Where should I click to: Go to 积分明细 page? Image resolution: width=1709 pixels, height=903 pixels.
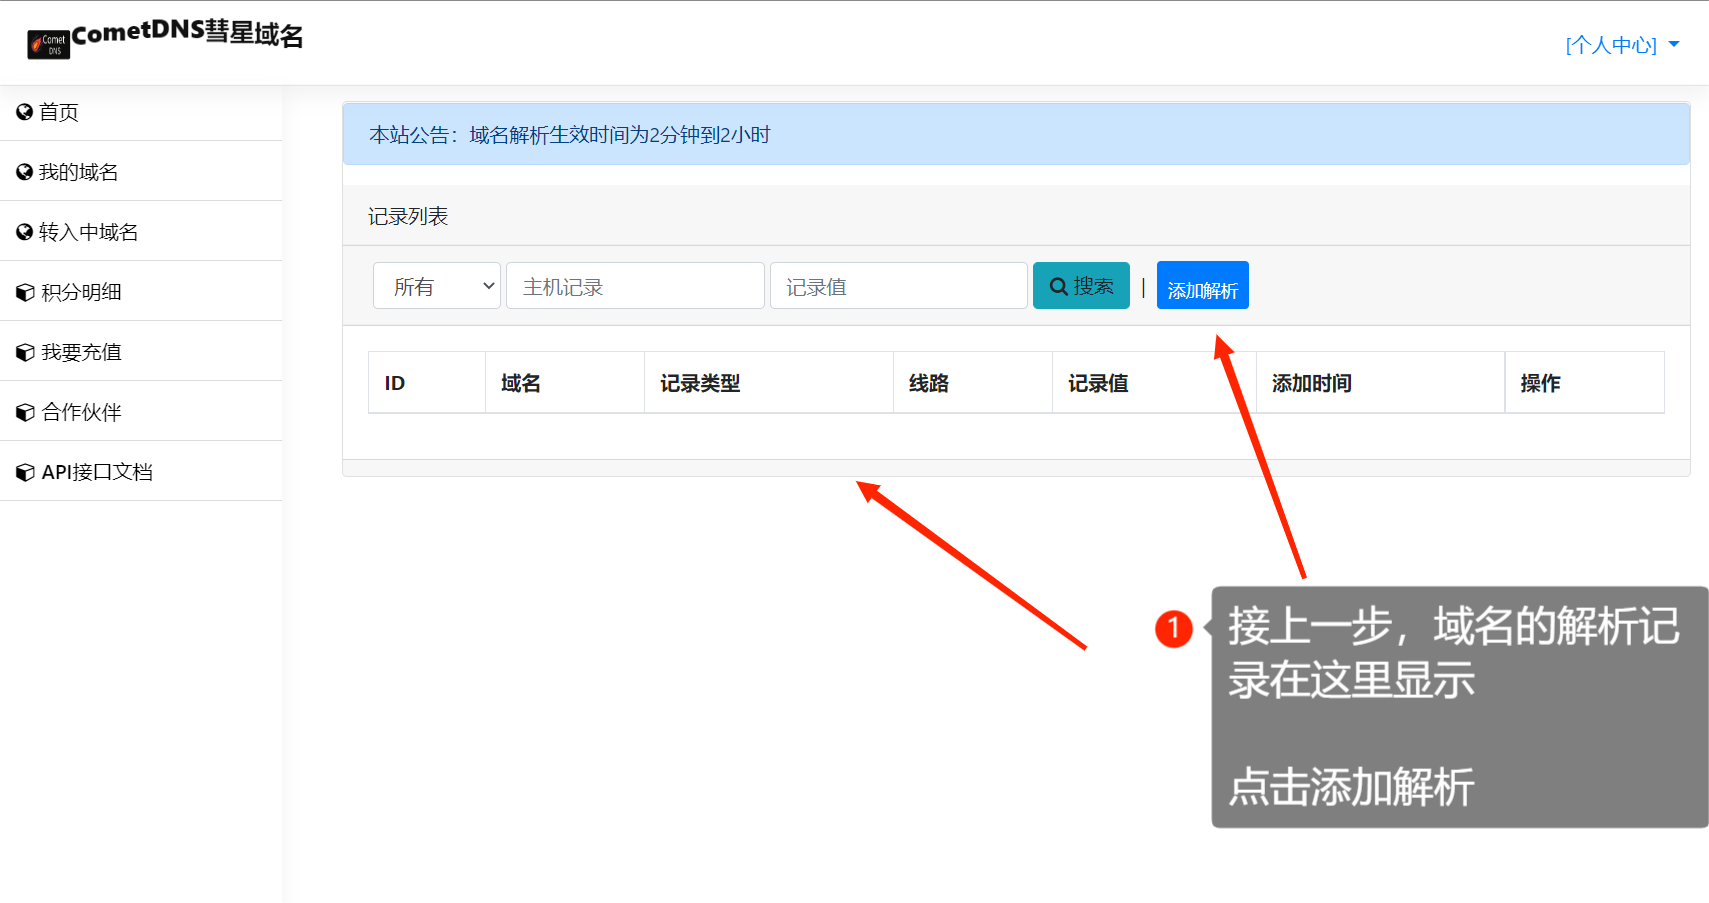point(81,292)
